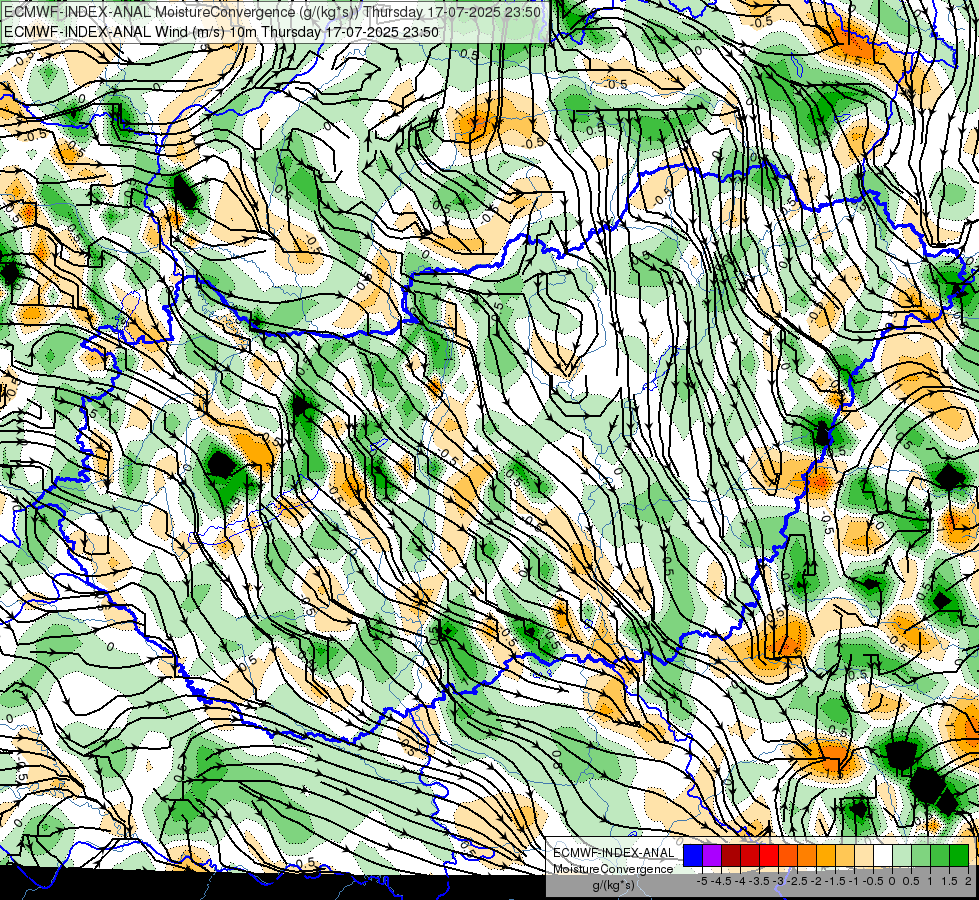979x900 pixels.
Task: Select the orange swatch between -2.5 and -2
Action: point(807,855)
